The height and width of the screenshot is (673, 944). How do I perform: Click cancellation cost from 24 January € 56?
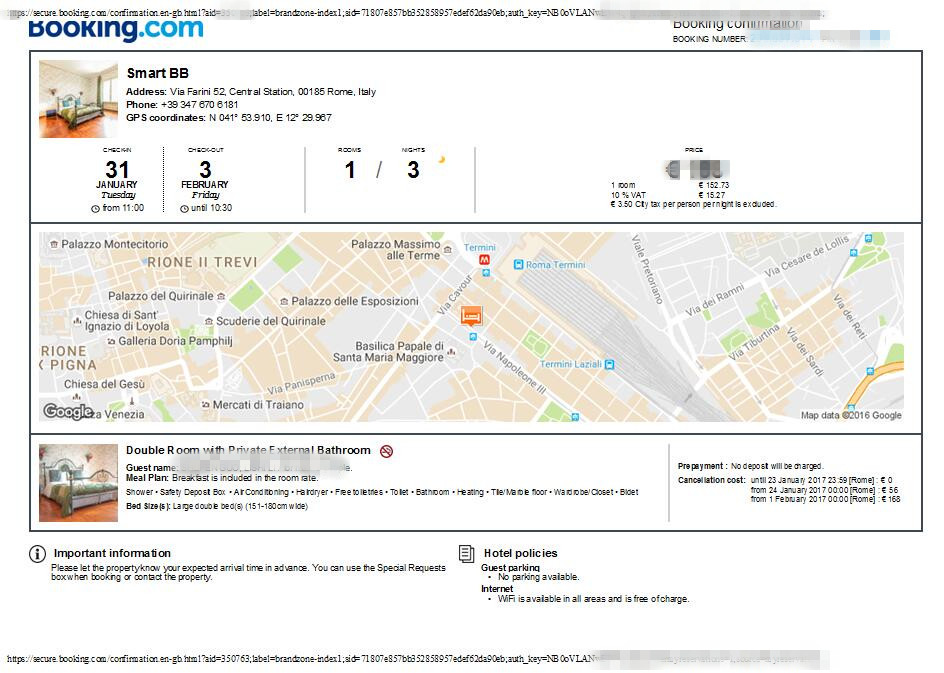click(824, 491)
